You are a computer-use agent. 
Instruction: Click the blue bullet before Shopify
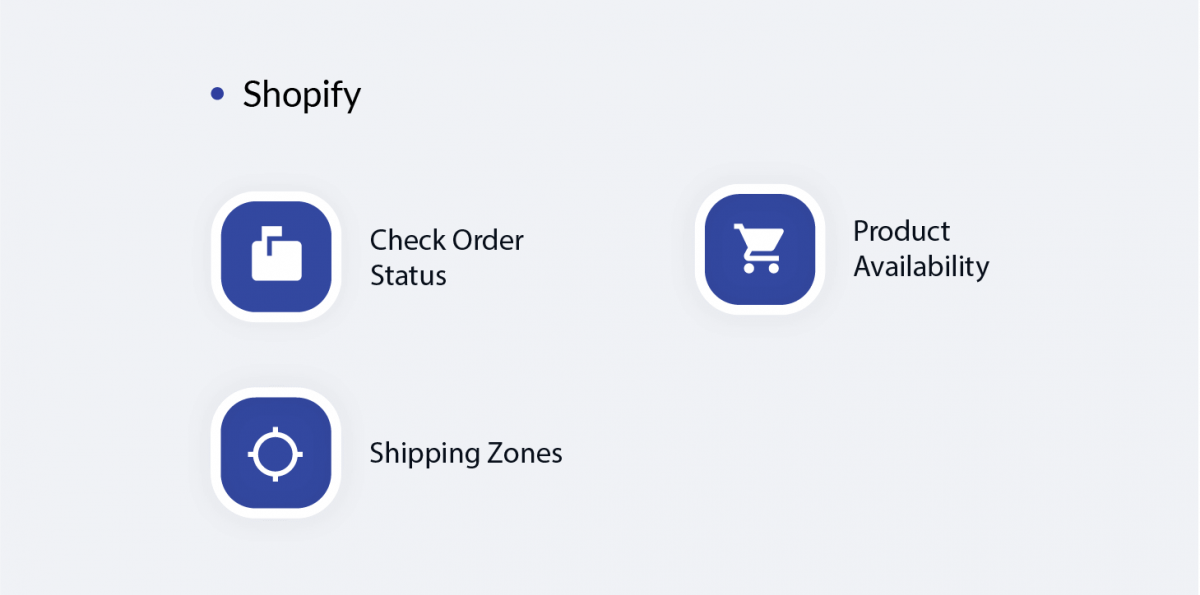click(218, 95)
